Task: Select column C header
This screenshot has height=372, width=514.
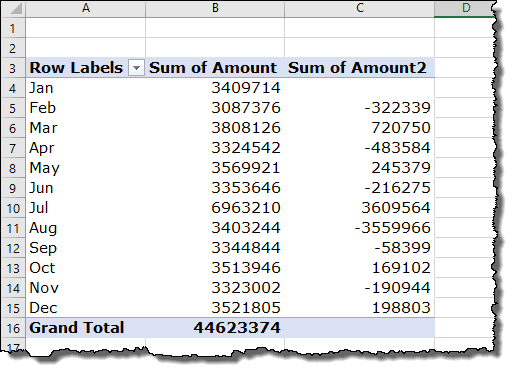Action: (x=359, y=8)
